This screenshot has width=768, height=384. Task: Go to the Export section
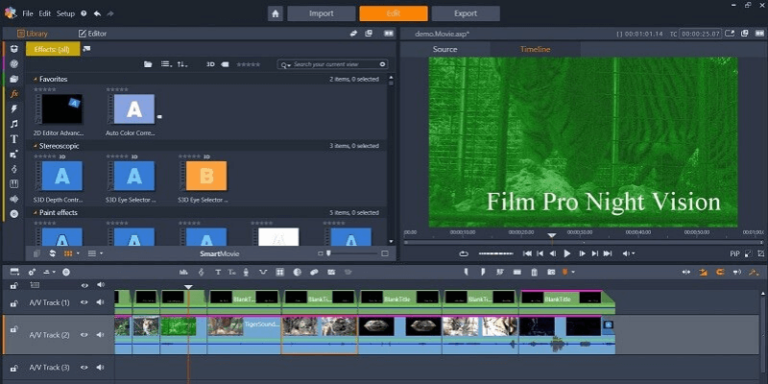(465, 14)
